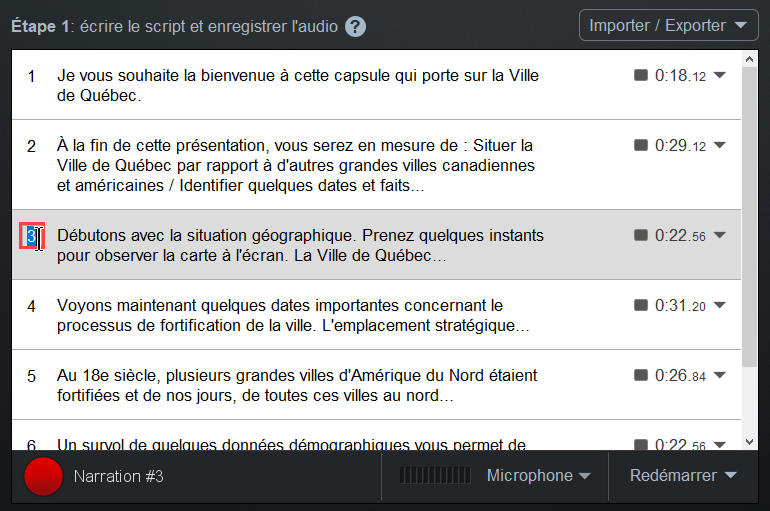The image size is (770, 511).
Task: Open the Redémarrer dropdown menu
Action: pyautogui.click(x=683, y=476)
